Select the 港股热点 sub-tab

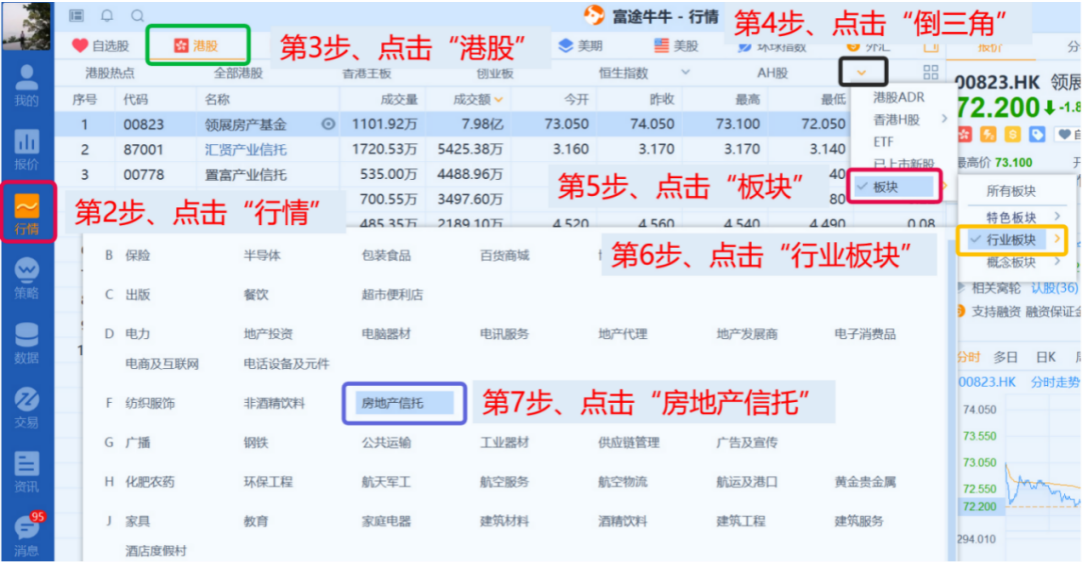109,73
